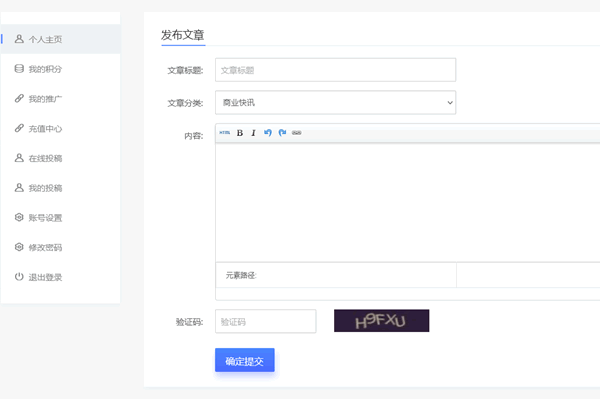This screenshot has height=399, width=600.
Task: Toggle italic formatting in editor
Action: coord(253,133)
